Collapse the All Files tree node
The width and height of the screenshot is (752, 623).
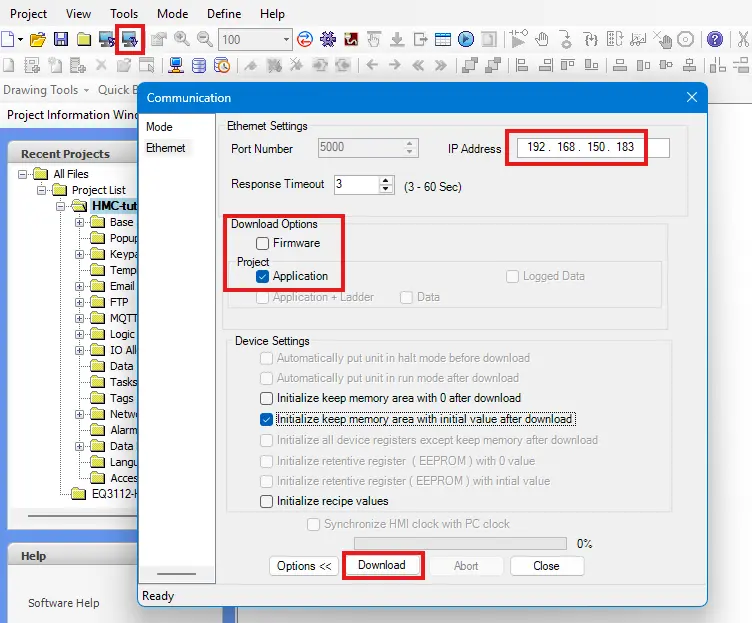point(24,174)
